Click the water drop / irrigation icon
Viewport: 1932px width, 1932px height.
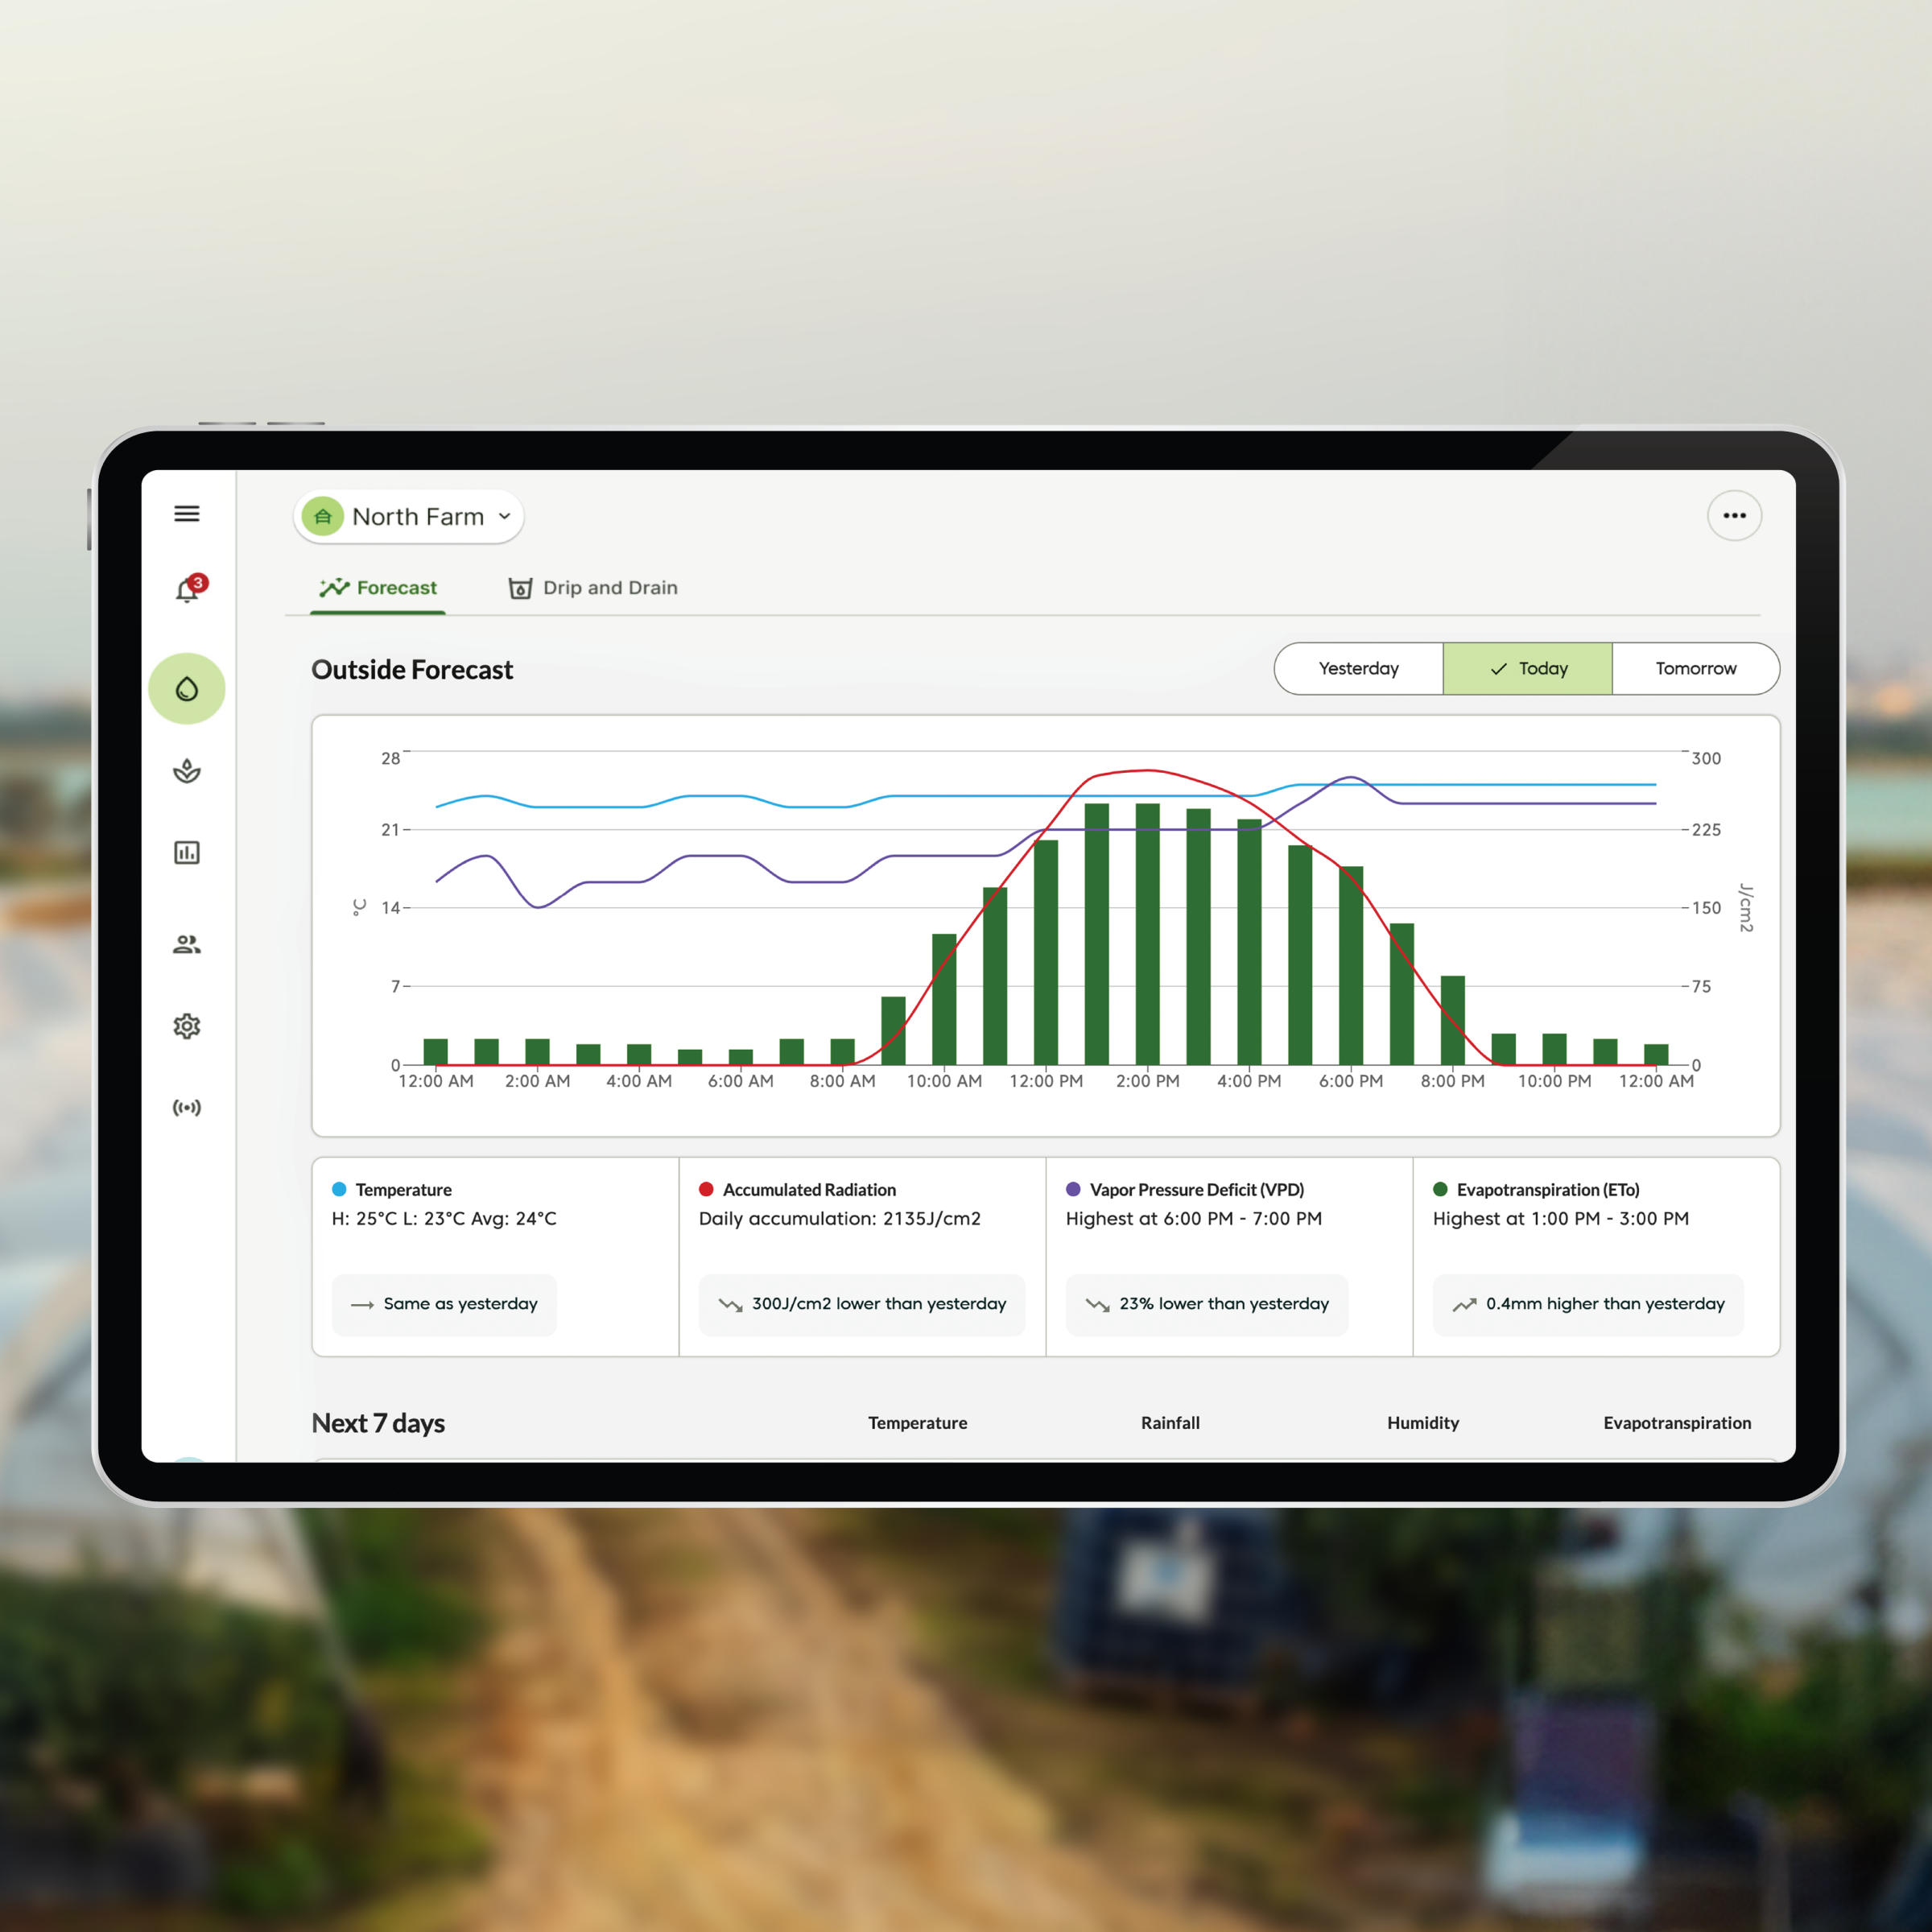191,691
